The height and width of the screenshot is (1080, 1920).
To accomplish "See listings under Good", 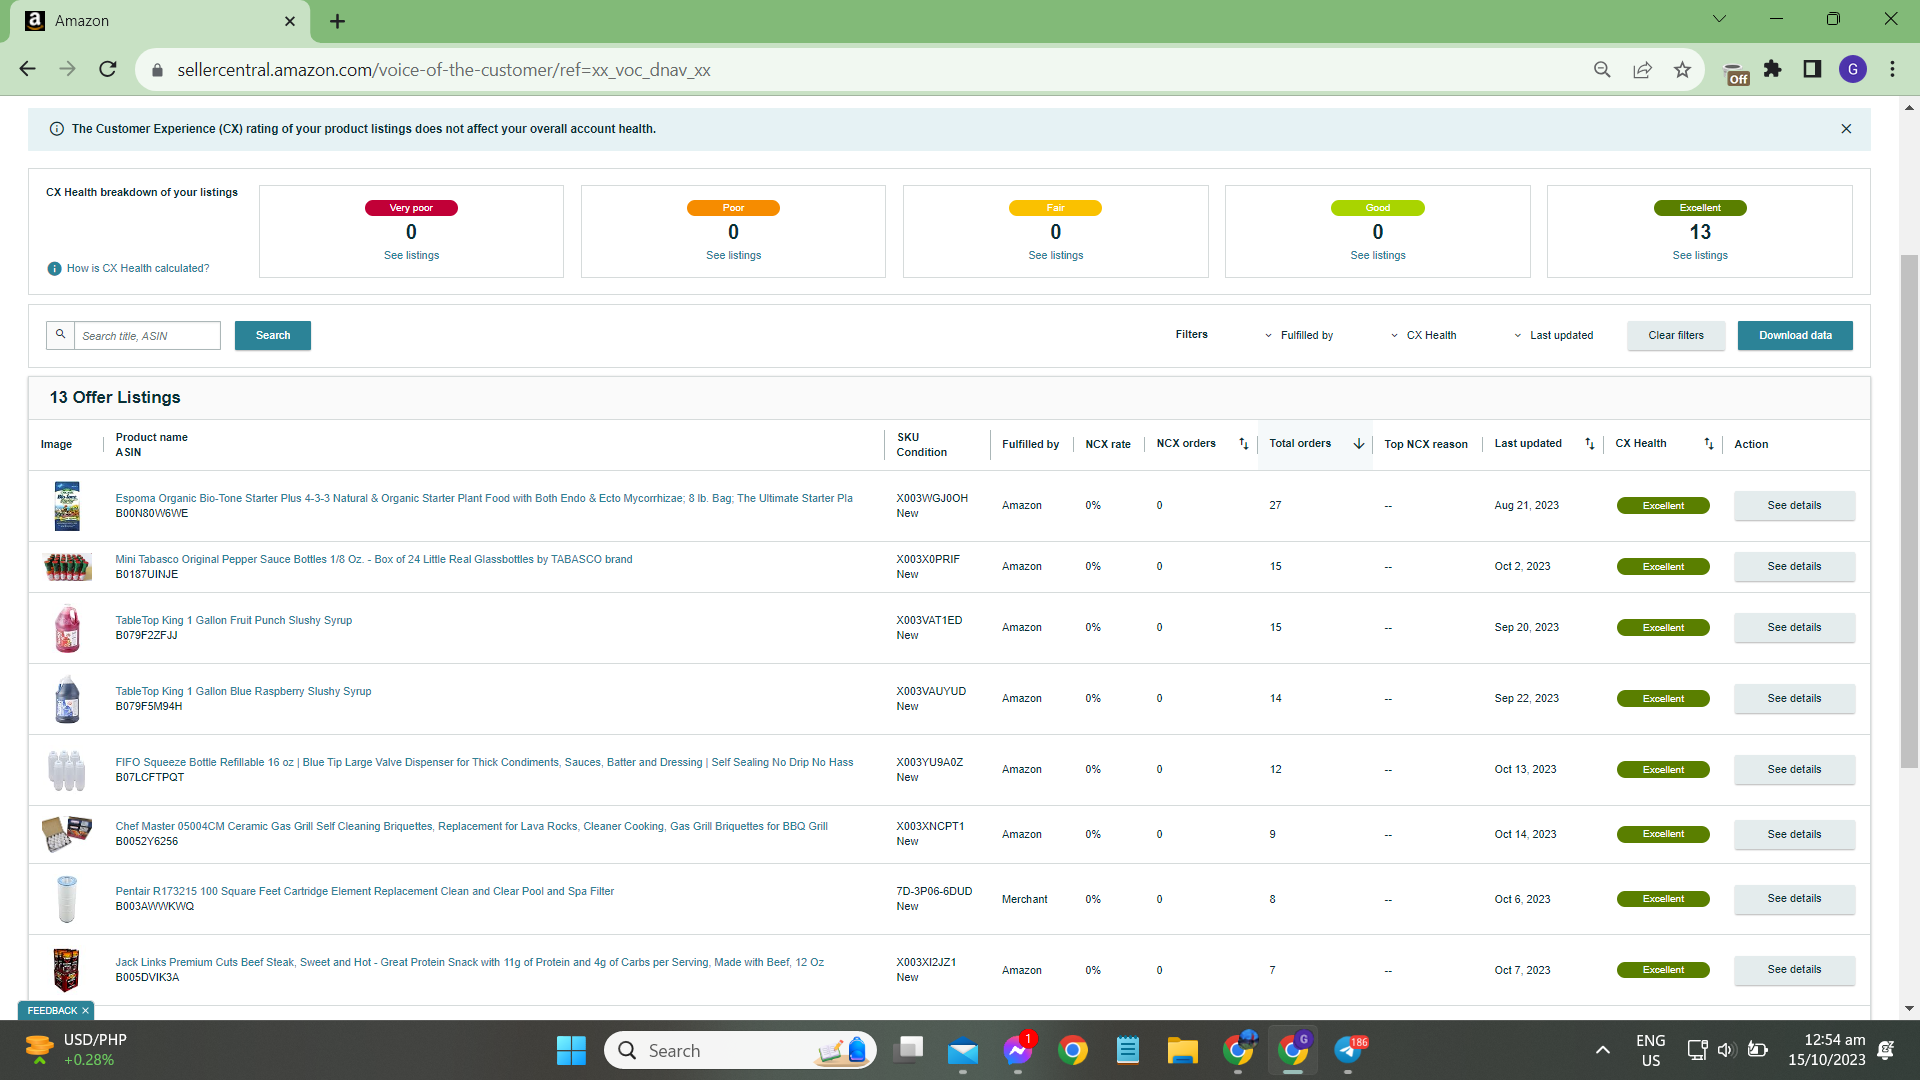I will pos(1377,256).
